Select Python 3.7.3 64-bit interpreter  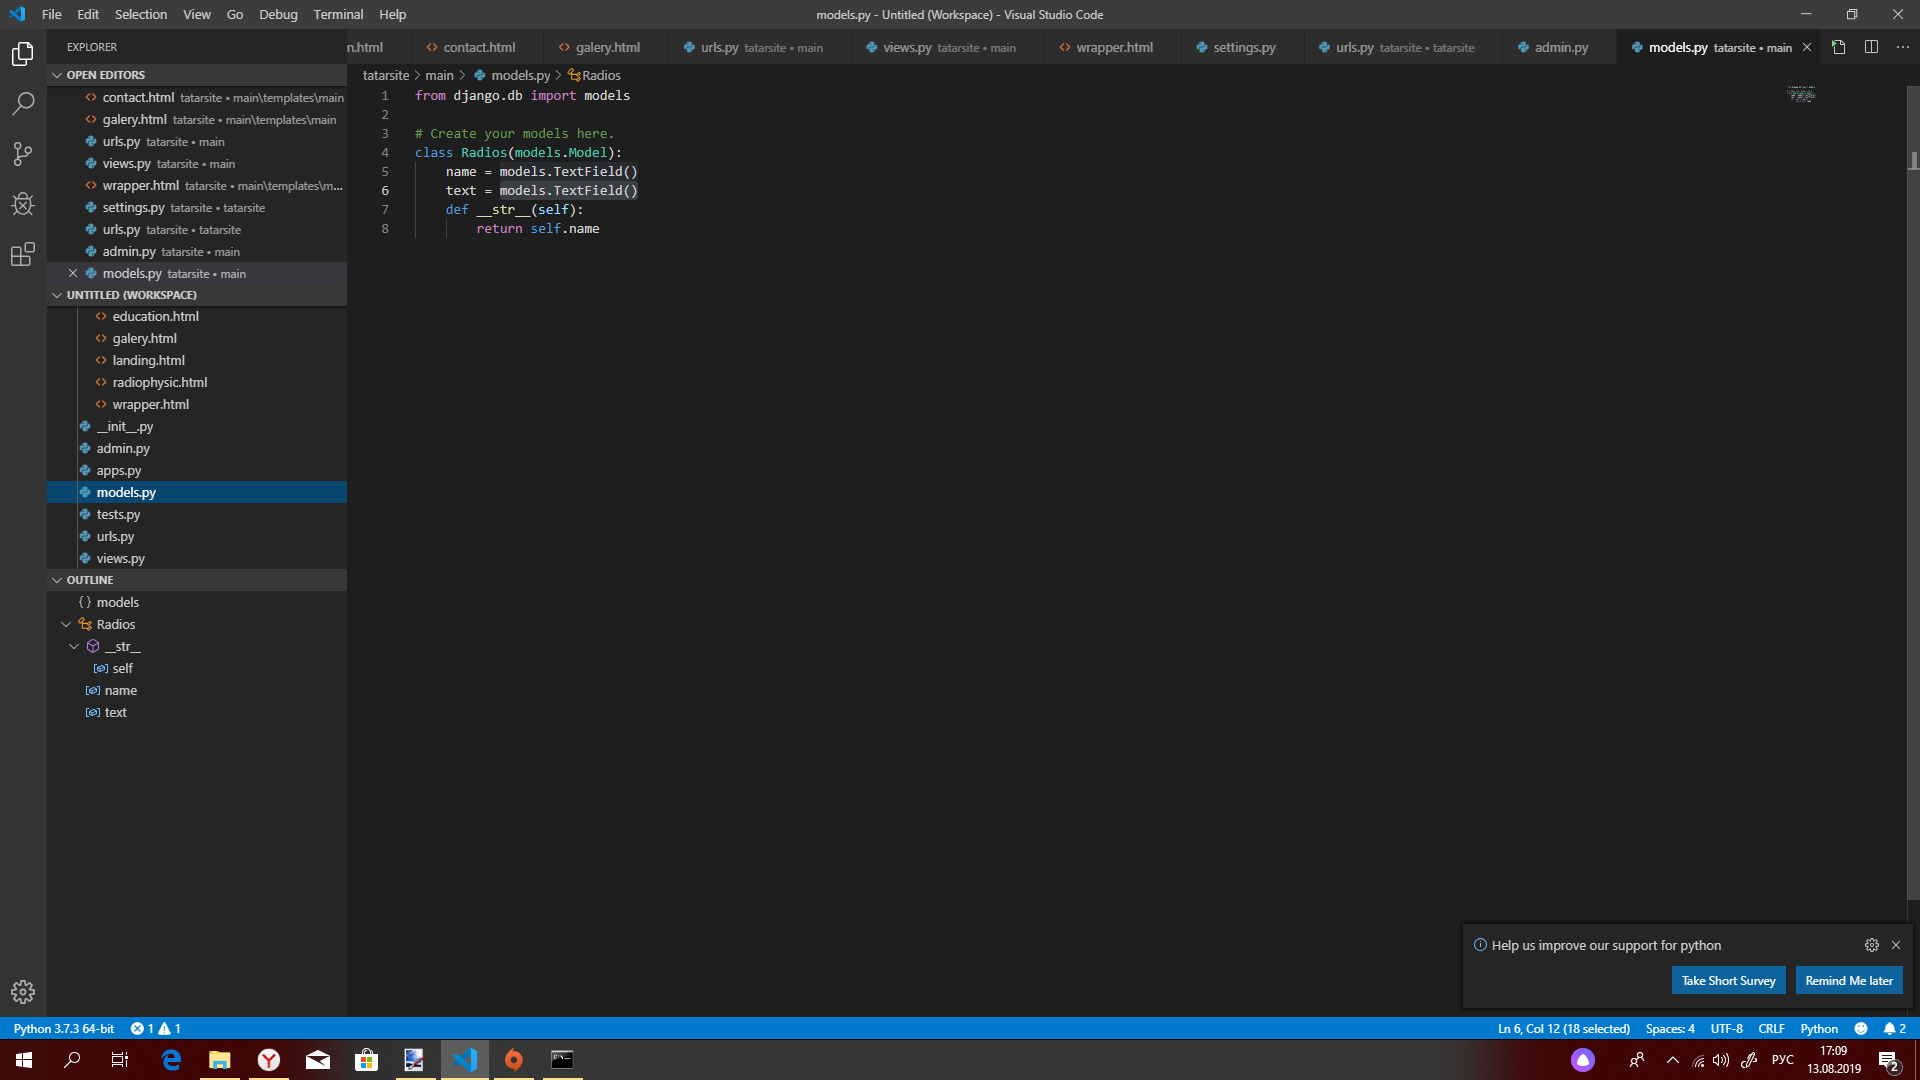coord(64,1029)
